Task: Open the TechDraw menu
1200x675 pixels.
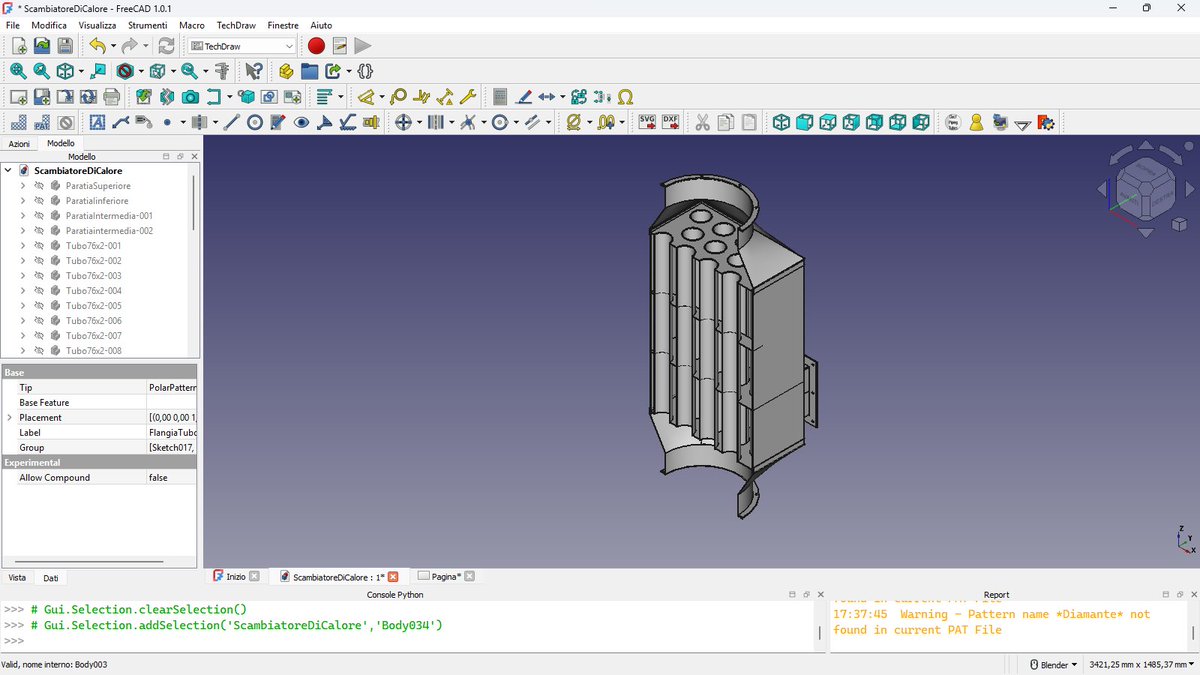Action: tap(237, 24)
